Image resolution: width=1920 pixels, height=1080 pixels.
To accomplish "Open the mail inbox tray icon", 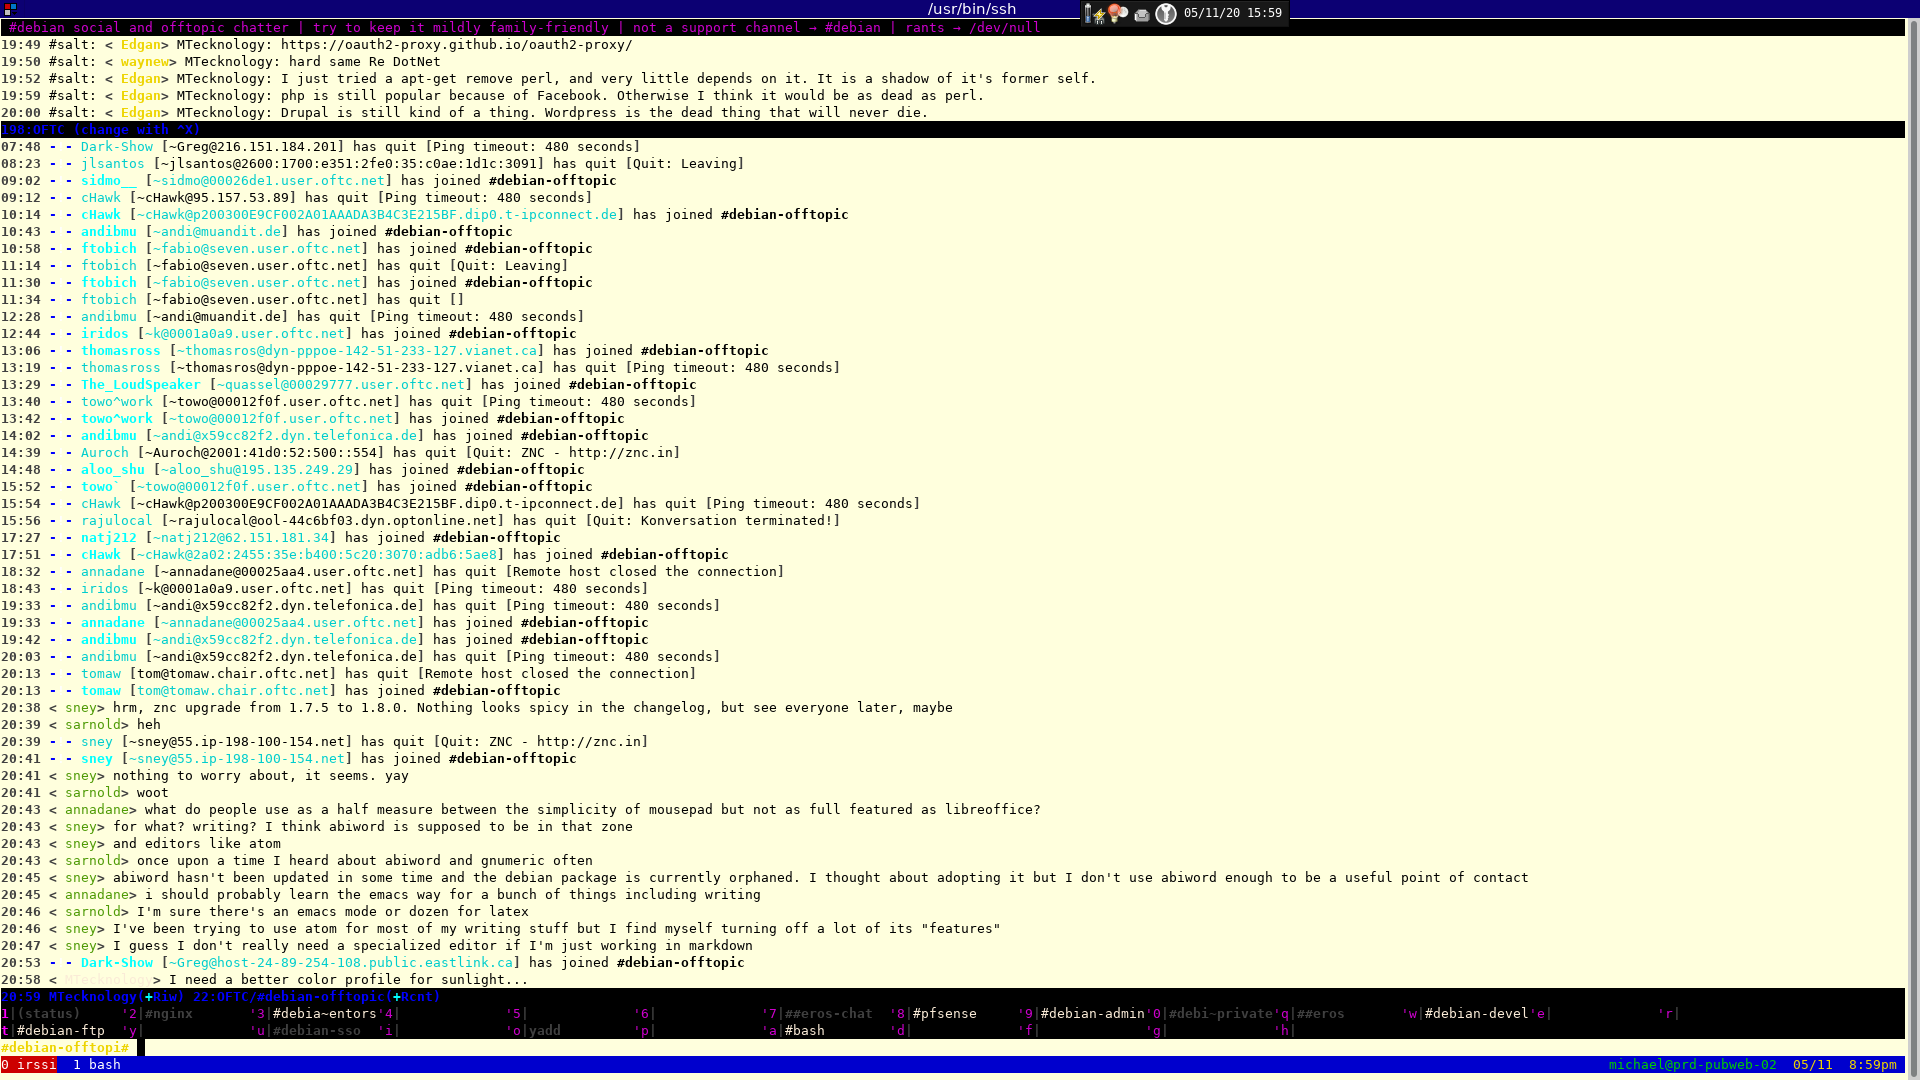I will click(x=1142, y=15).
